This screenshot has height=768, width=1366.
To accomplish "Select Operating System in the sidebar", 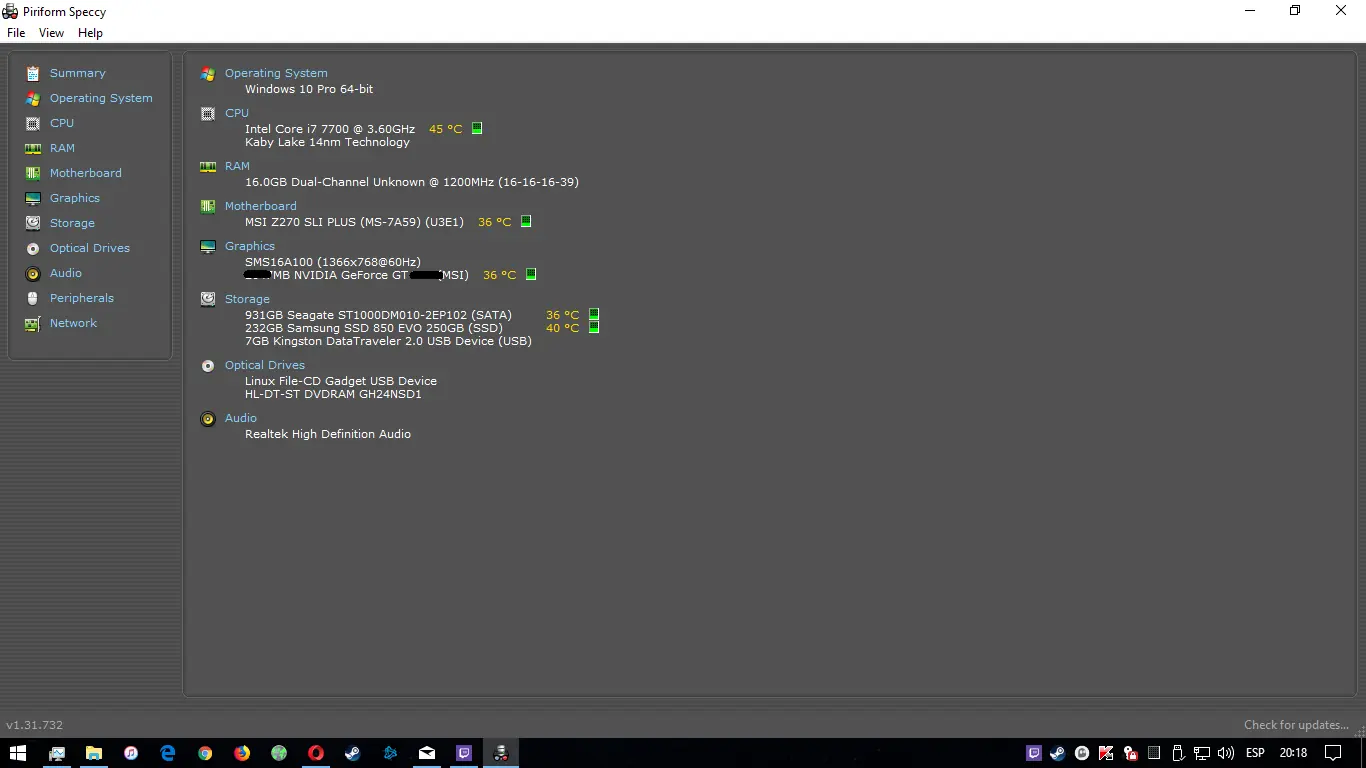I will pos(101,98).
